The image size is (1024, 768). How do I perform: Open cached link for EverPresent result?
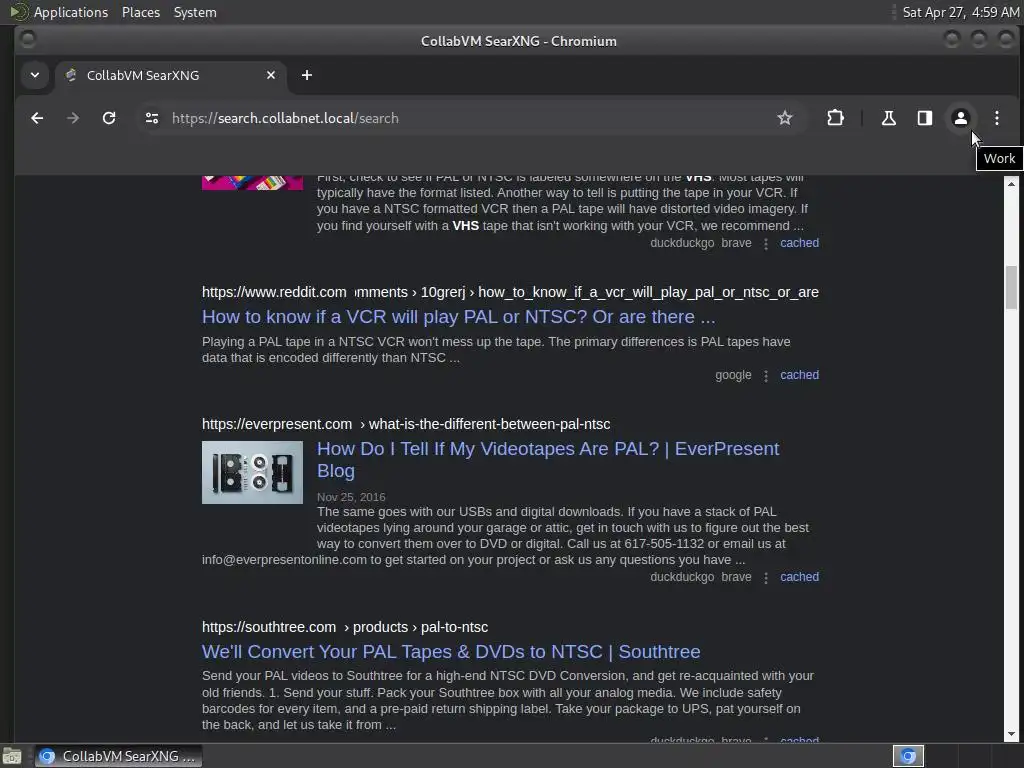point(799,577)
